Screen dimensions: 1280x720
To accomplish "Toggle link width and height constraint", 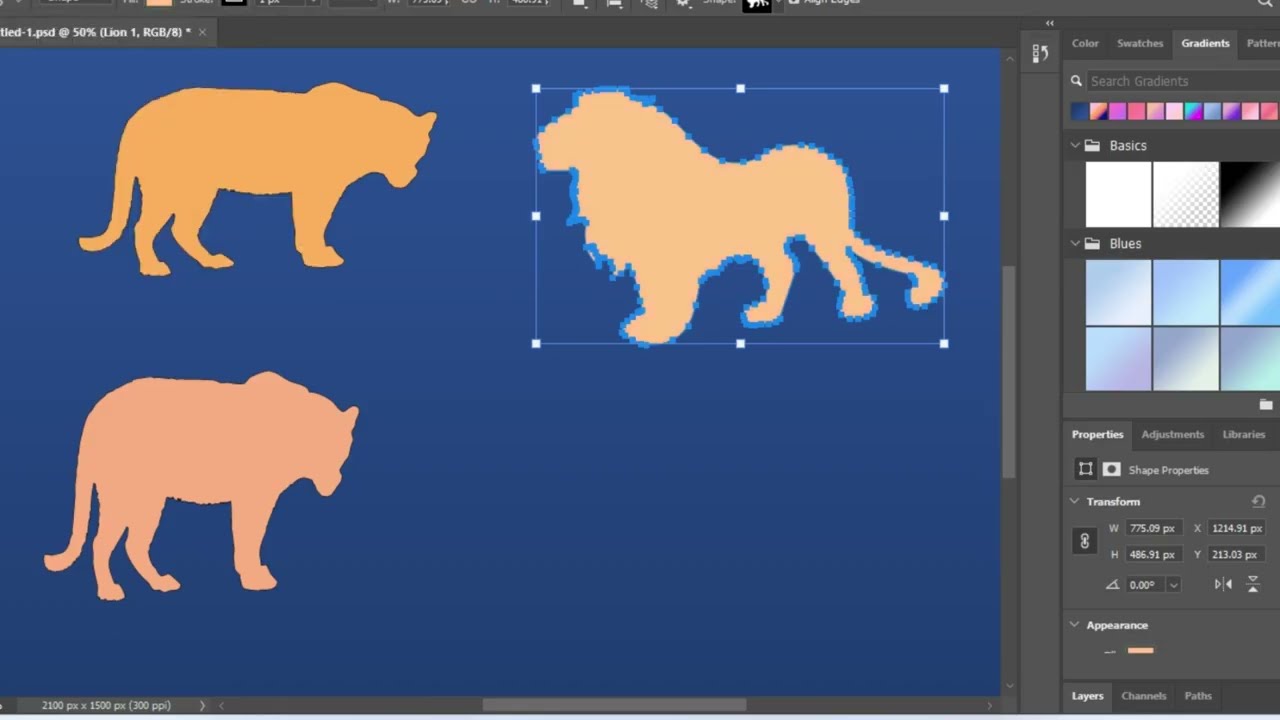I will point(1085,541).
